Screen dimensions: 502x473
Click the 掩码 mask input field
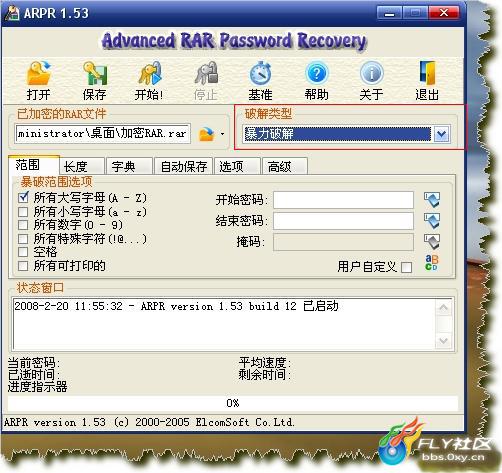[343, 242]
